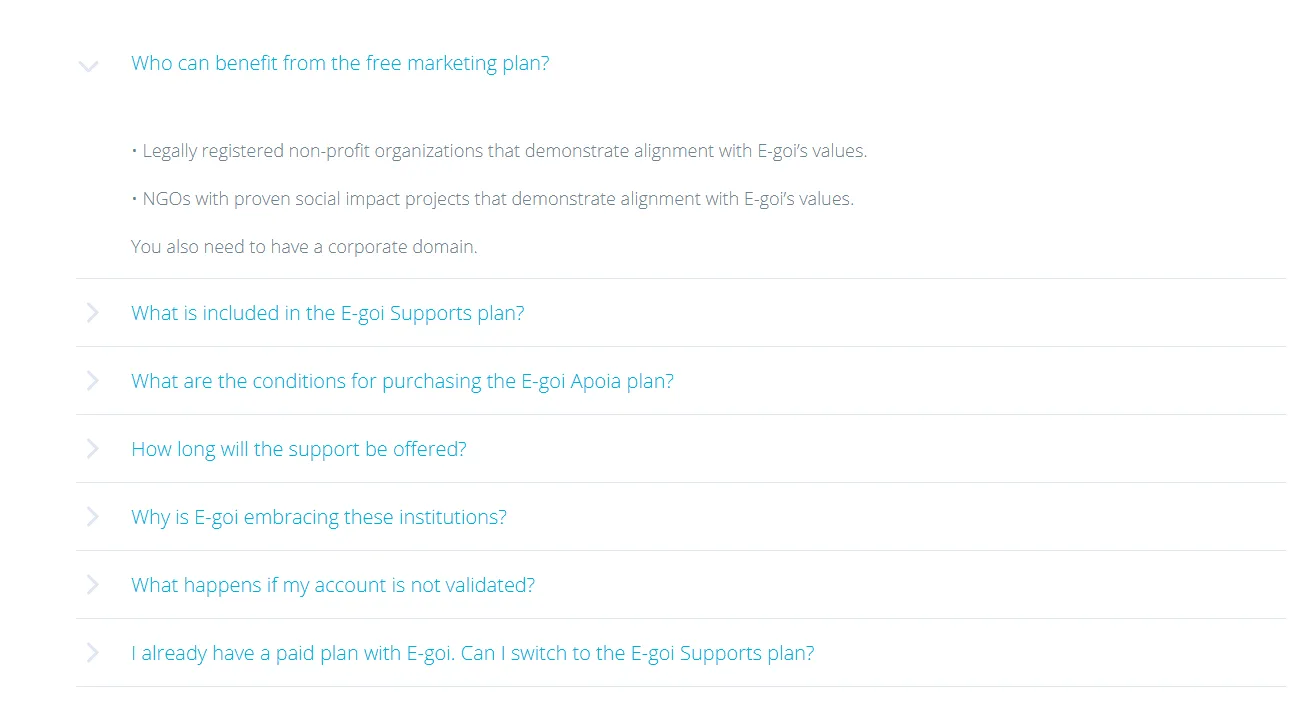Open 'What is included in the E-goi Supports plan?'
This screenshot has height=714, width=1306.
tap(328, 313)
